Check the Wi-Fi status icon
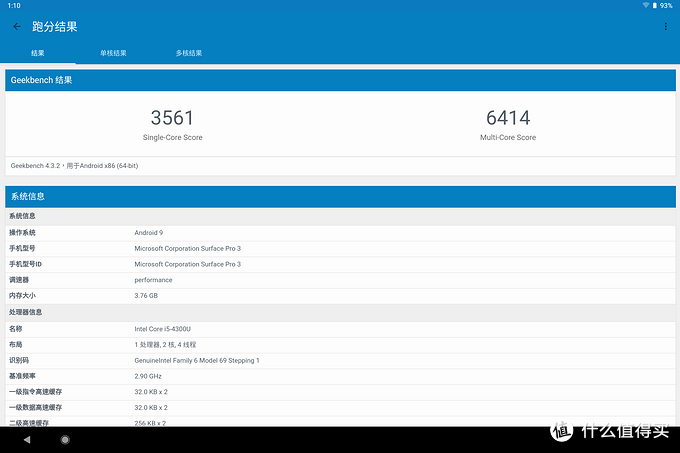Screen dimensions: 680x453 646,5
